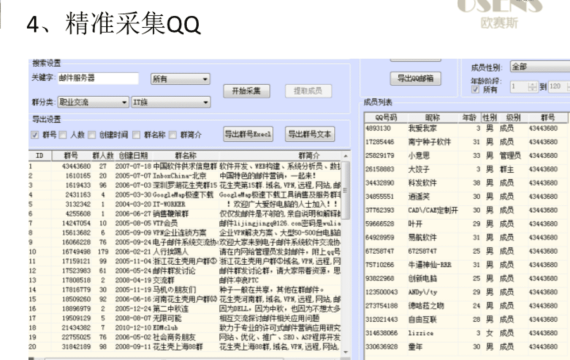
Task: Select group row 43443680 中国软件供求信息群
Action: [x=185, y=167]
